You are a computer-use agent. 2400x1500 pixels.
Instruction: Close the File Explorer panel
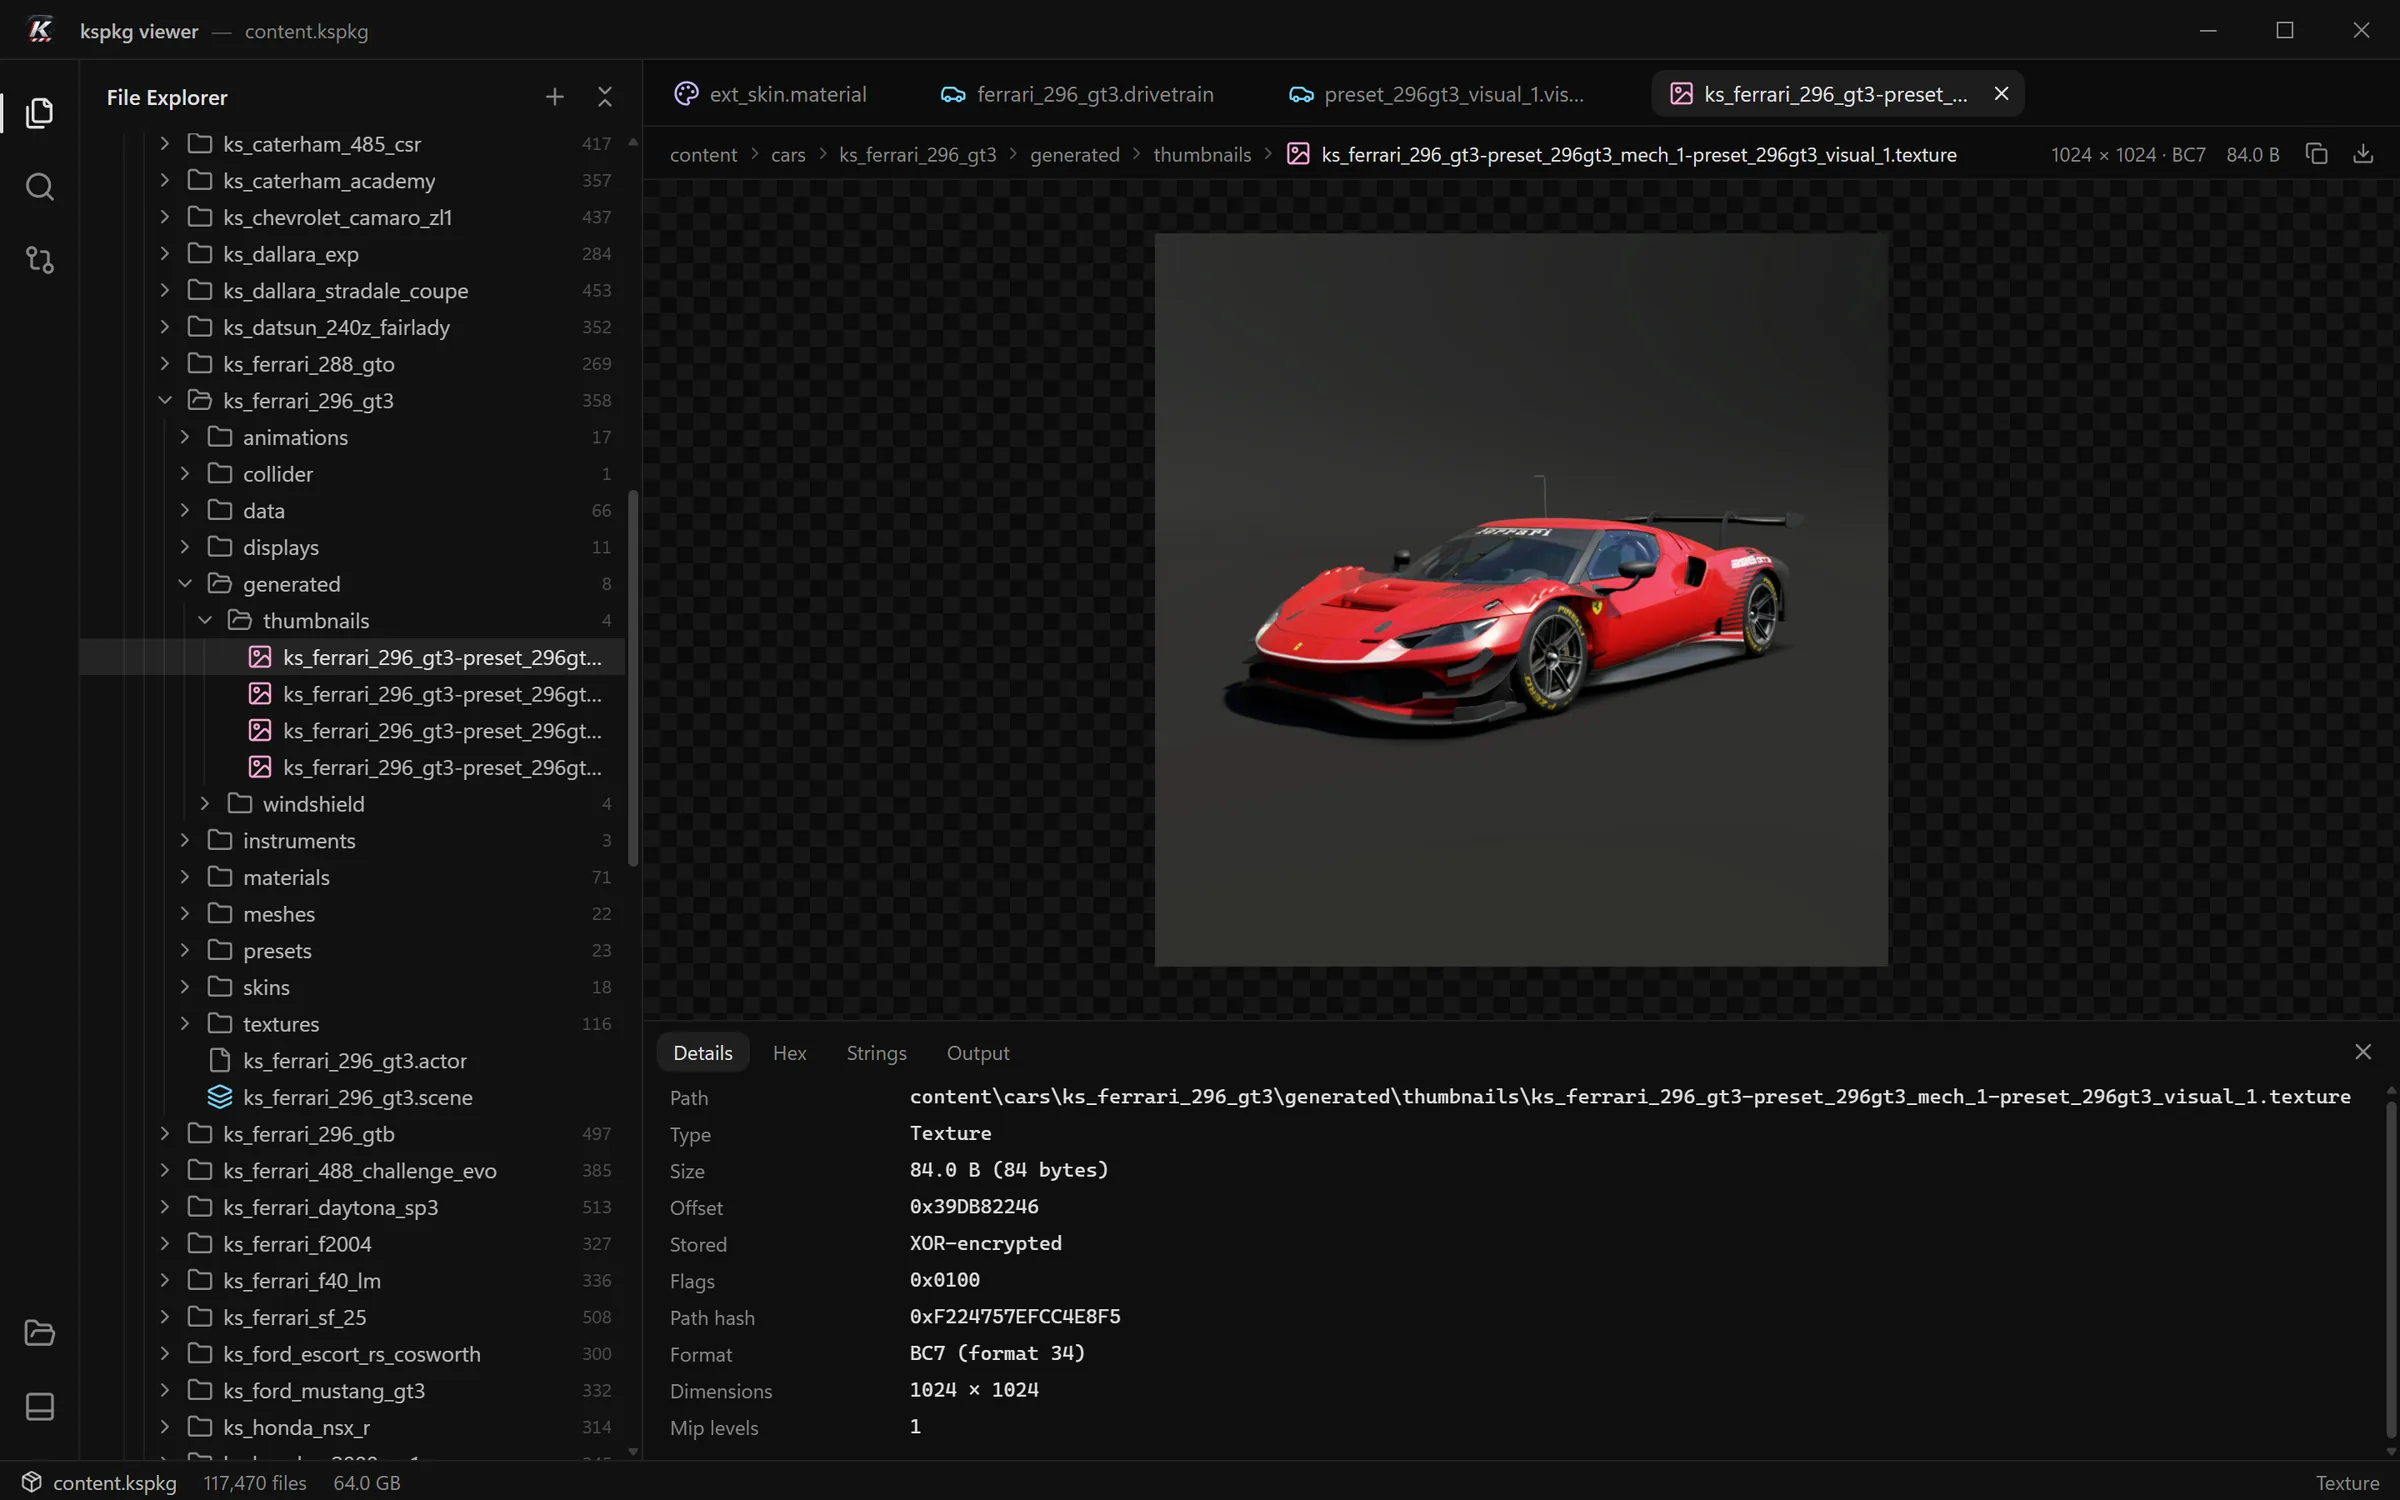[604, 97]
